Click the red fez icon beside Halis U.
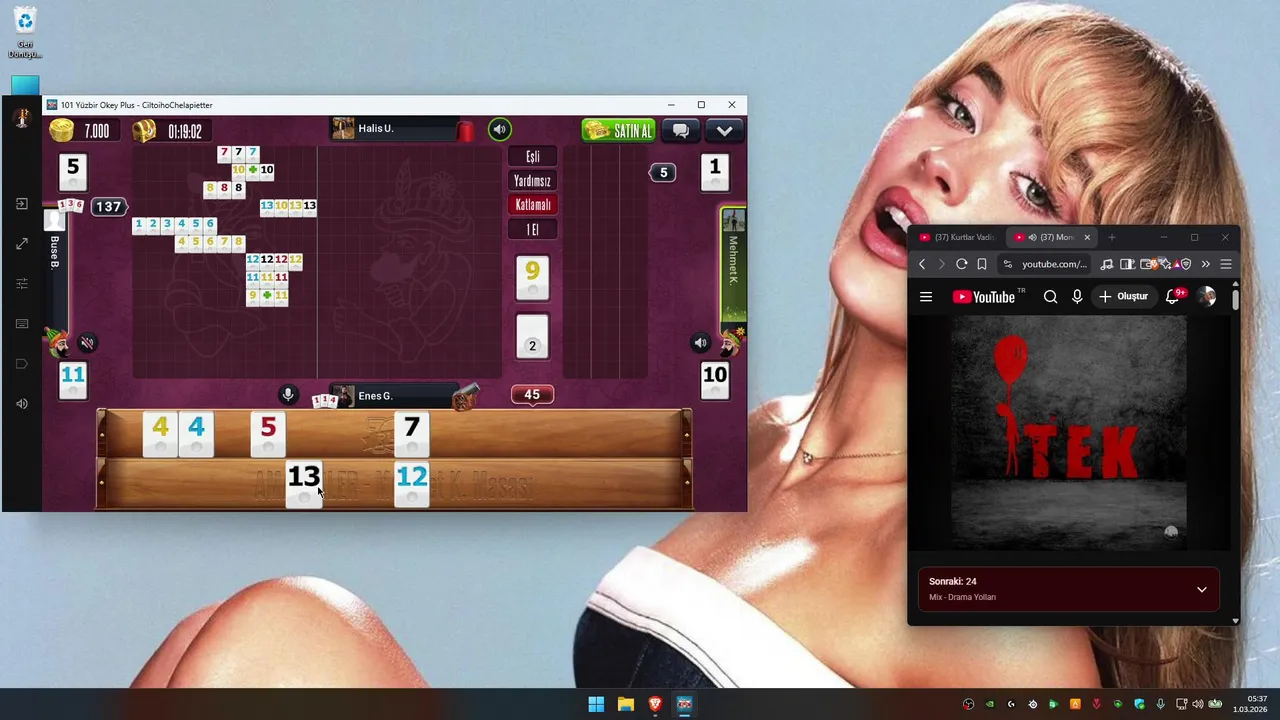The image size is (1280, 720). coord(466,130)
